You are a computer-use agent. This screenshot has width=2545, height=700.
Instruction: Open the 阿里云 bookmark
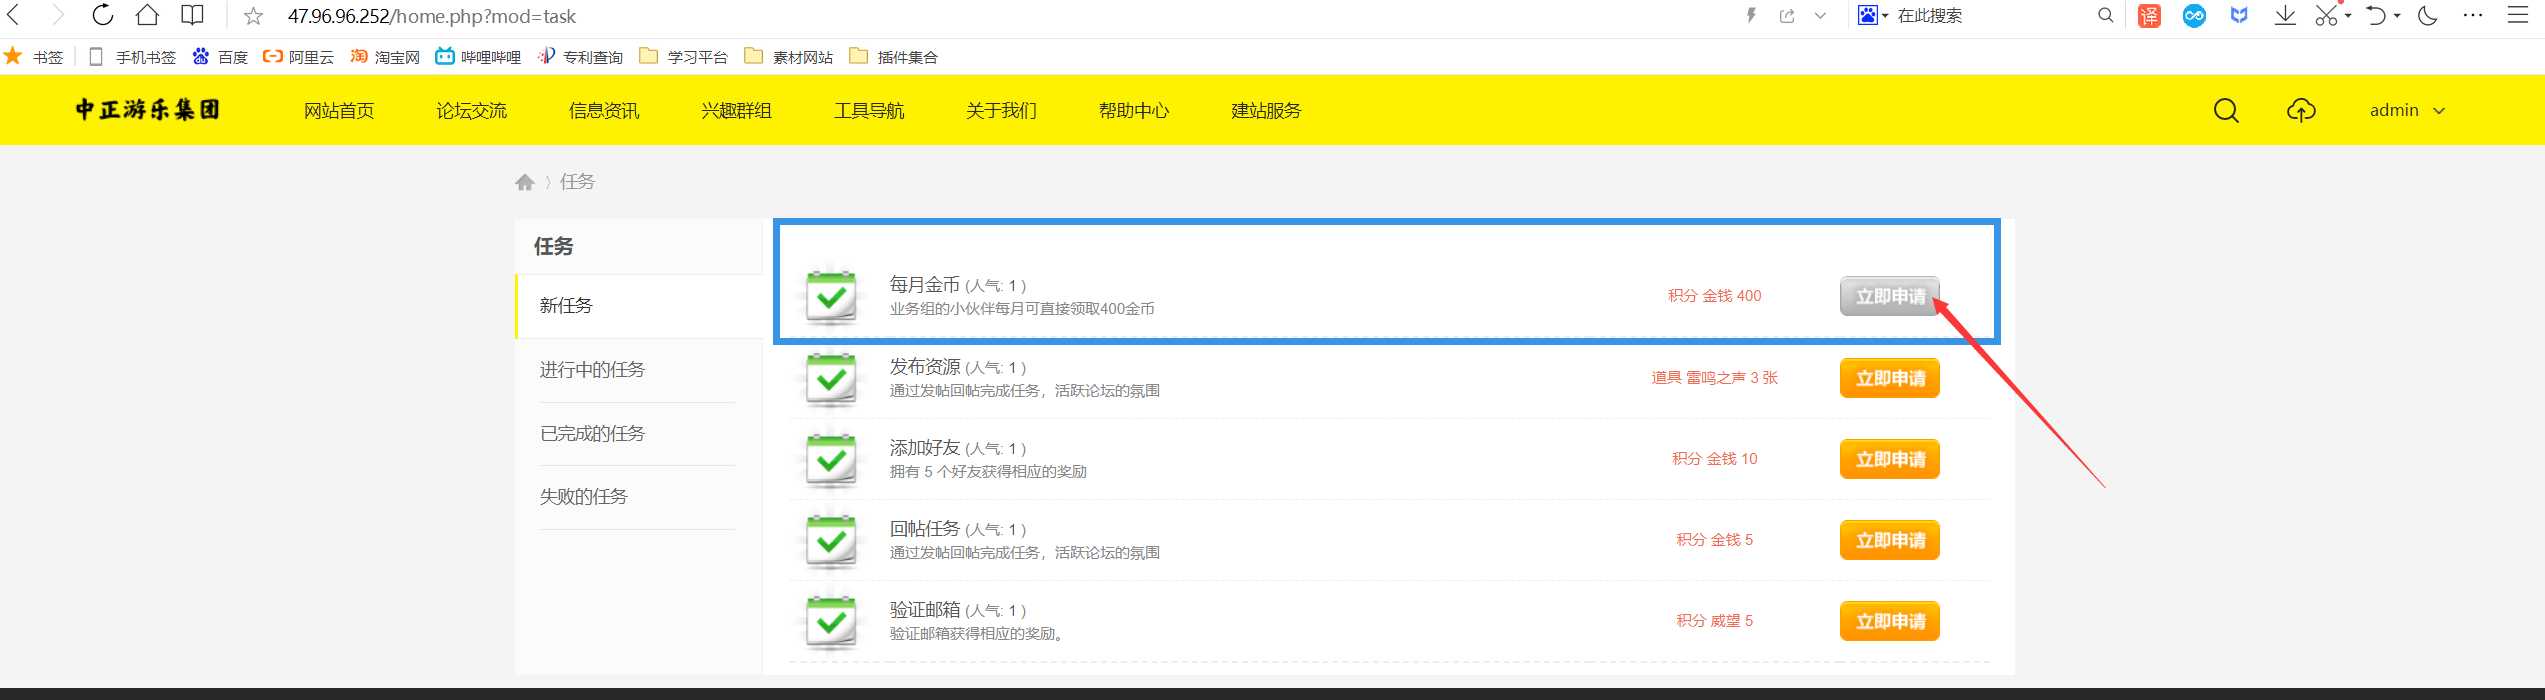point(298,57)
